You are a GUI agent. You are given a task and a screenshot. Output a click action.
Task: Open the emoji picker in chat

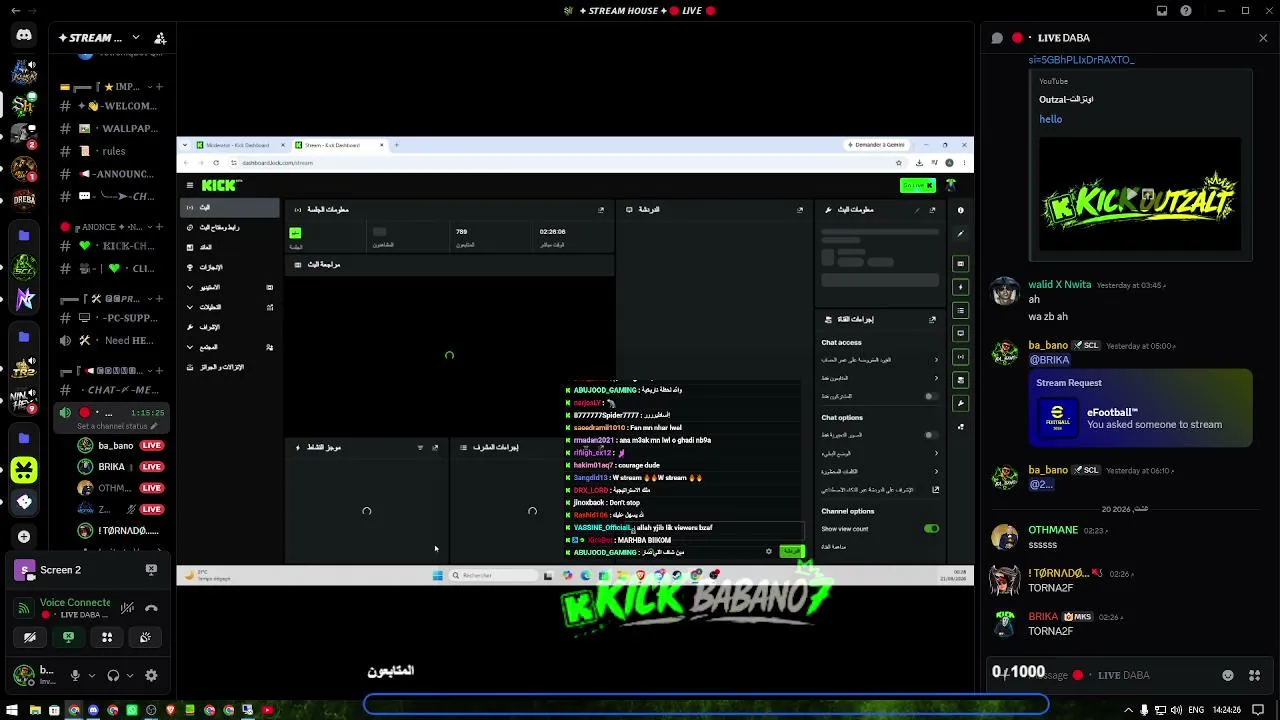[1228, 675]
